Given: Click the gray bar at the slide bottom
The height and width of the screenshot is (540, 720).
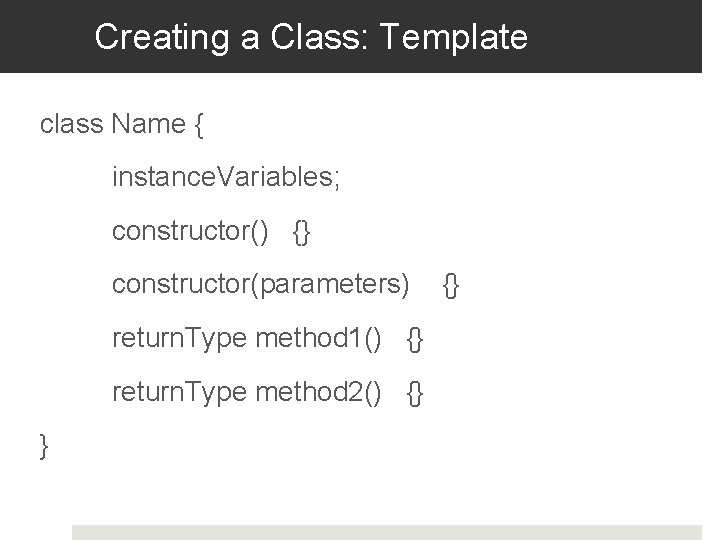Looking at the screenshot, I should [387, 532].
